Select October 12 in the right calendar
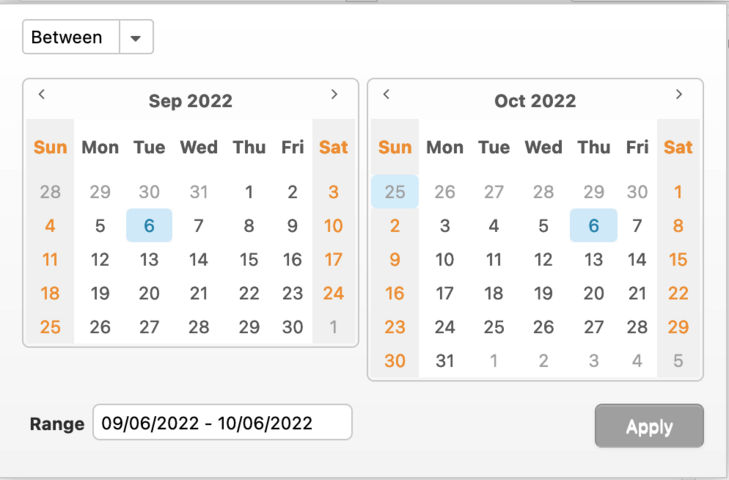 tap(543, 260)
